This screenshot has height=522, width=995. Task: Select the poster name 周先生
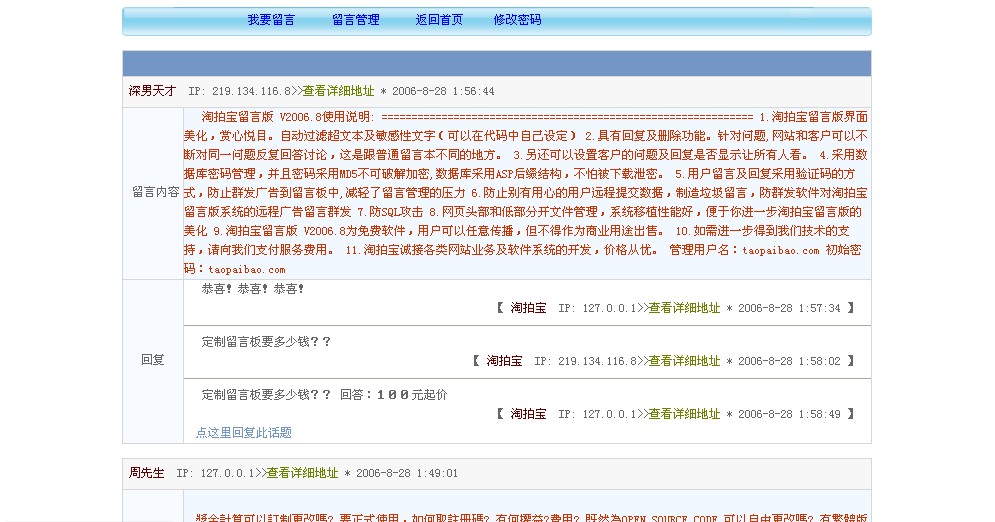[146, 473]
